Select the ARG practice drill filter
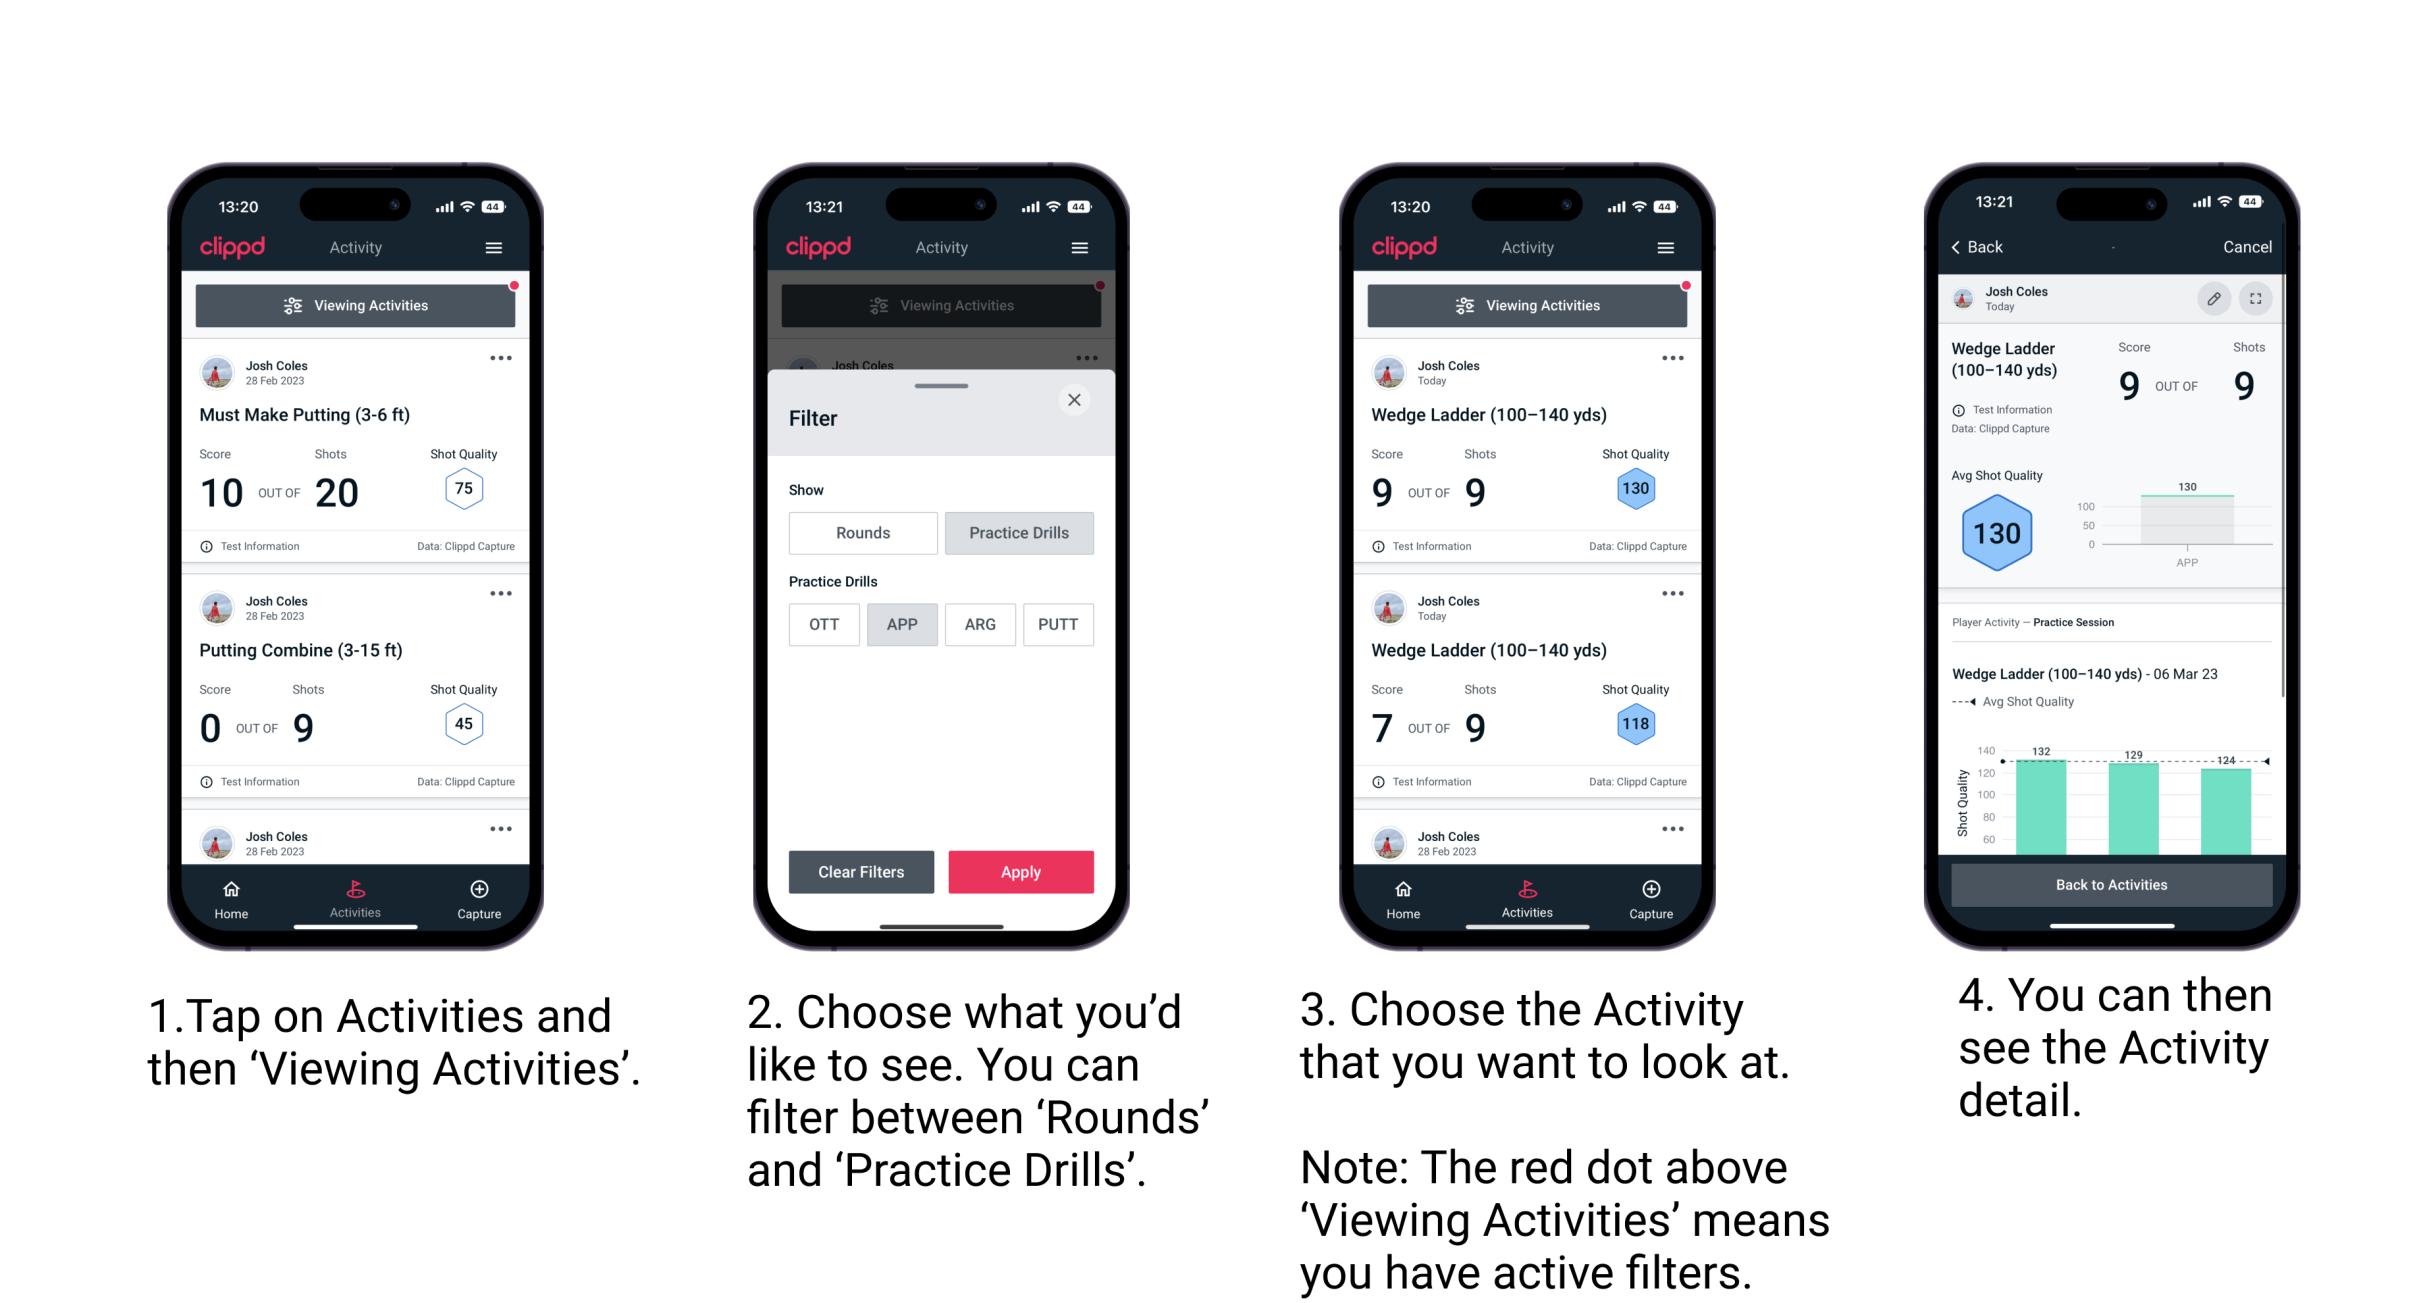The width and height of the screenshot is (2423, 1303). tap(979, 623)
